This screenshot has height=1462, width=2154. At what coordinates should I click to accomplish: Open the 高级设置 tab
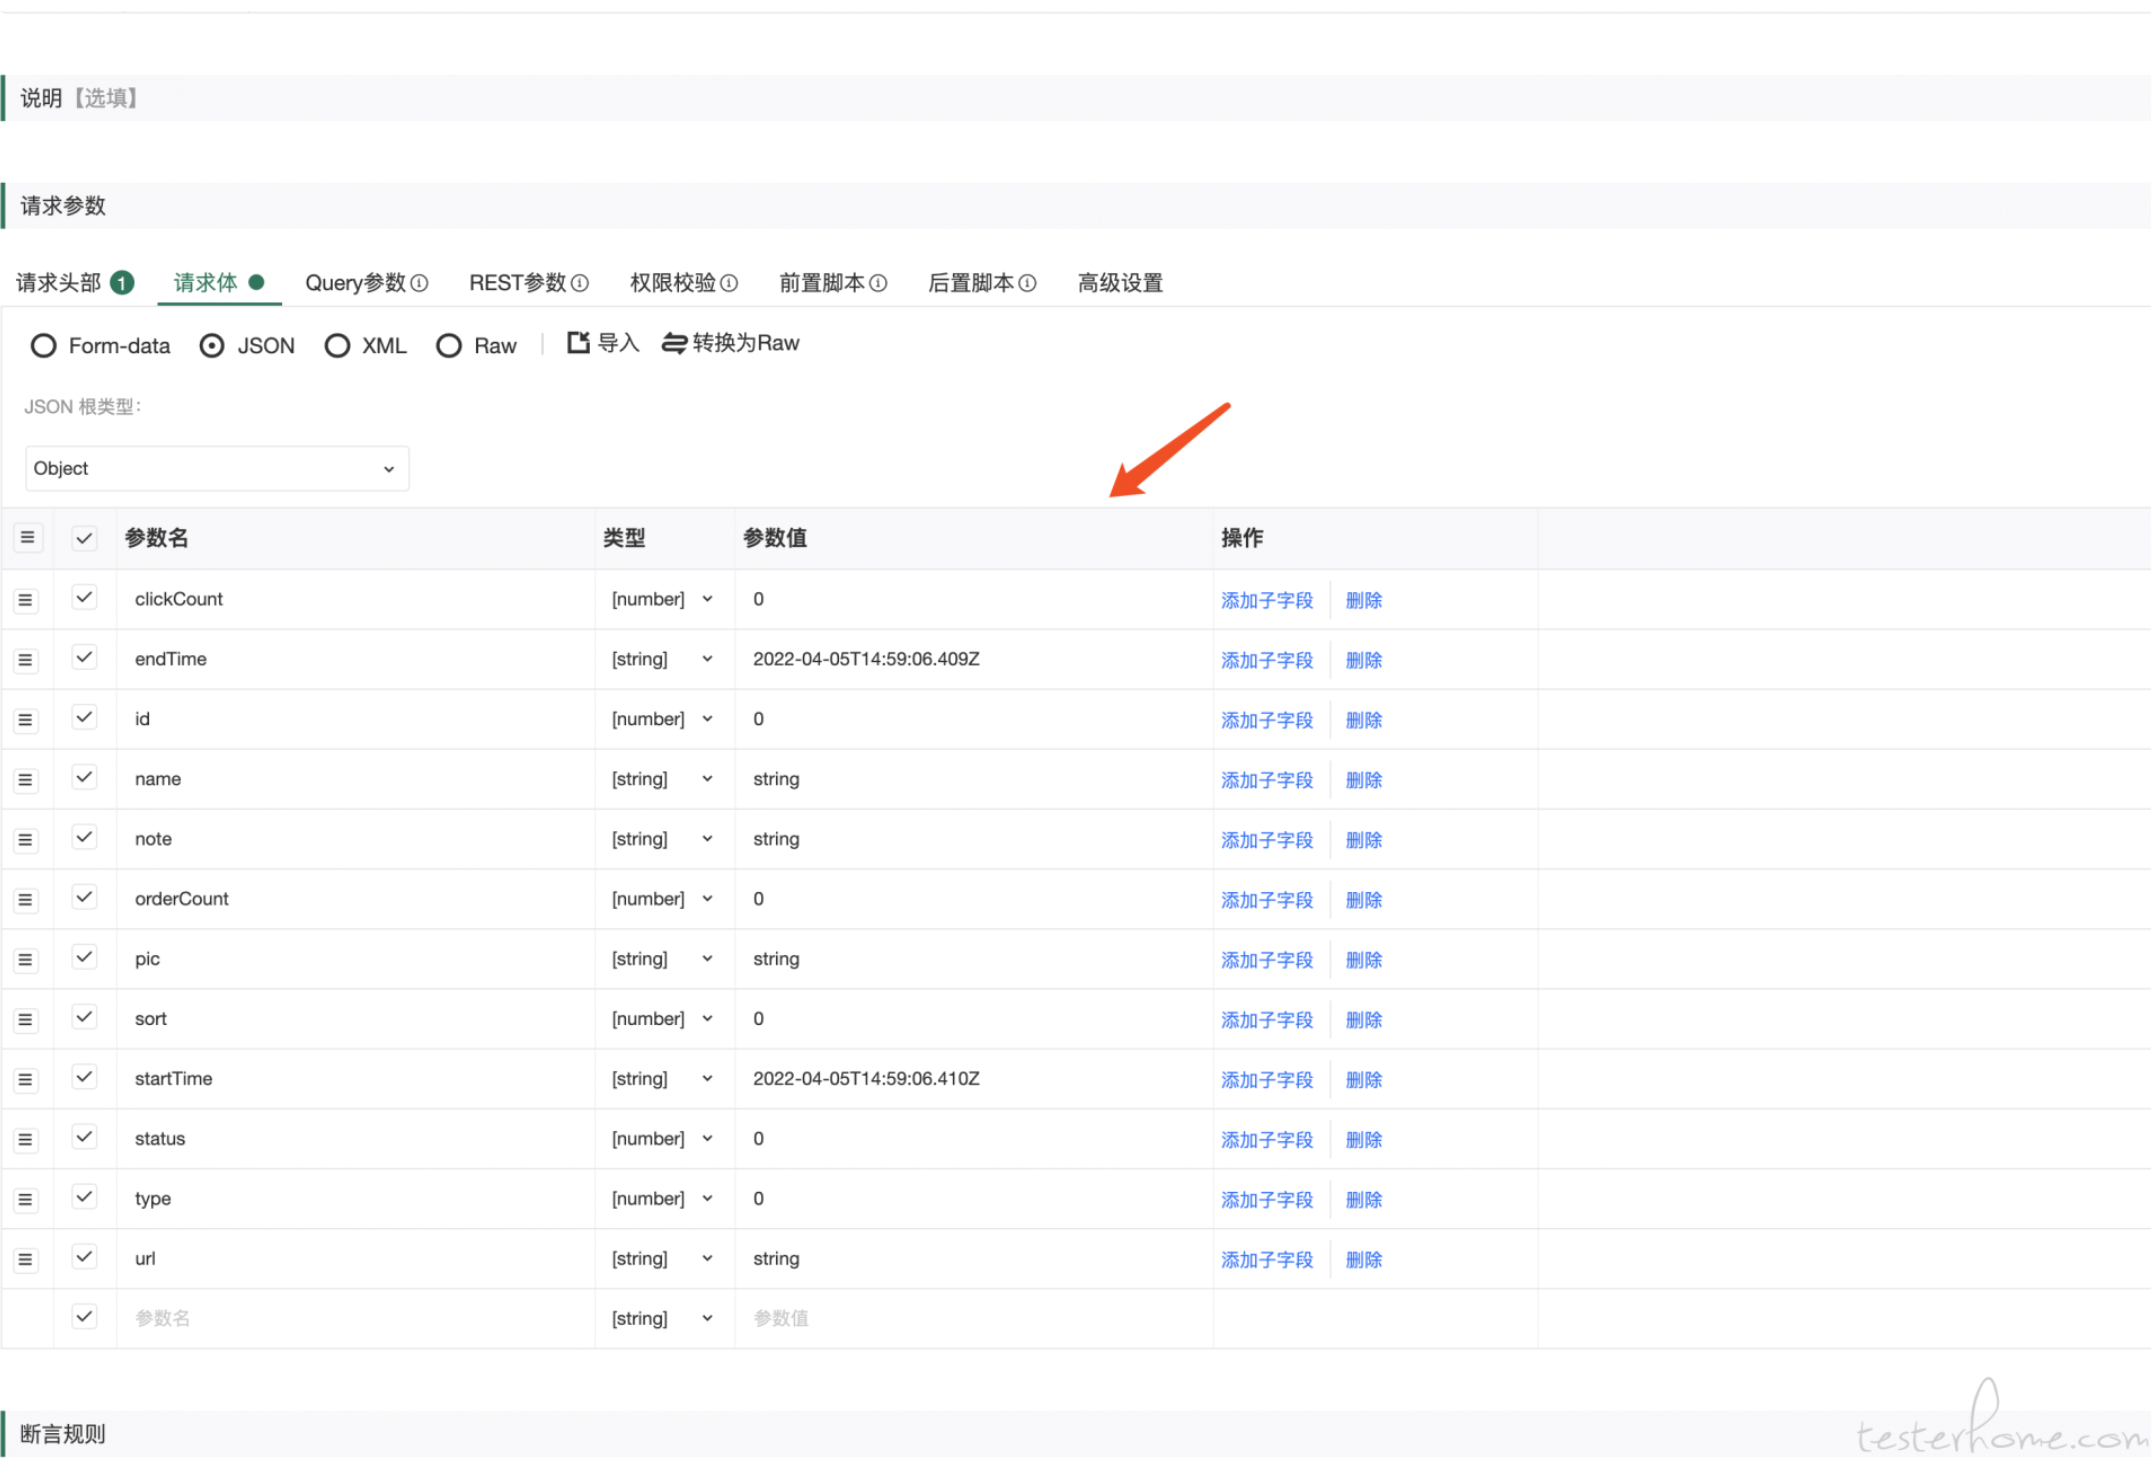1120,284
